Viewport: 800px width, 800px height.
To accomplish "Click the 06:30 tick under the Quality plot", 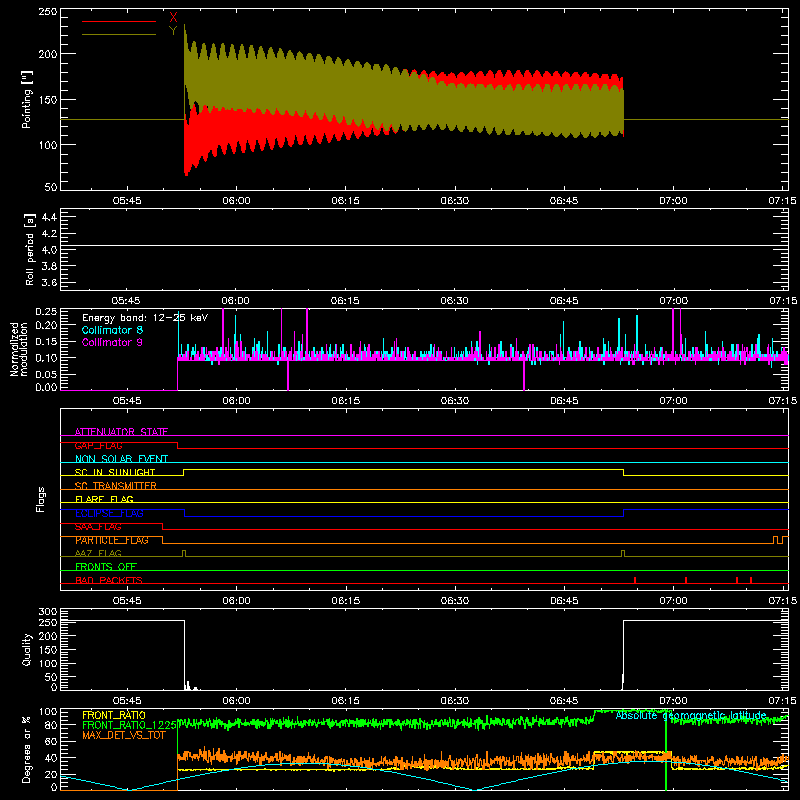I will (455, 701).
